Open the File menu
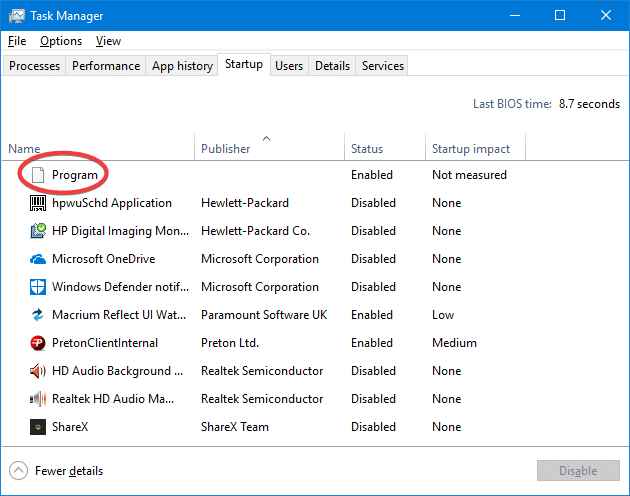 (17, 41)
